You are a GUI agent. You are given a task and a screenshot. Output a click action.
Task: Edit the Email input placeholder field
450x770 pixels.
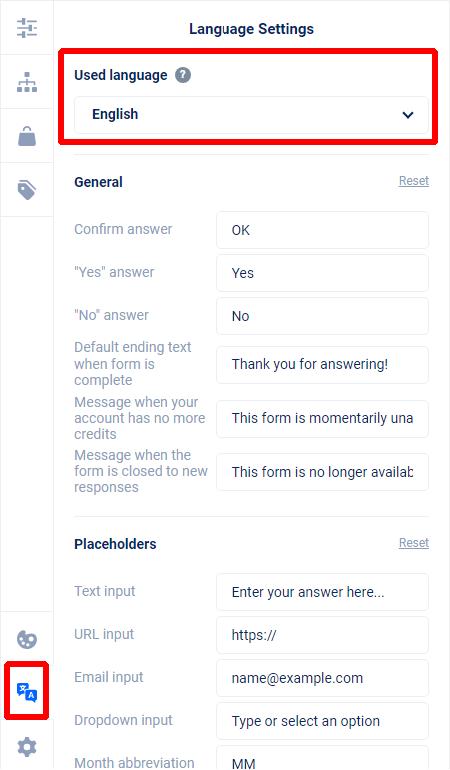coord(322,678)
